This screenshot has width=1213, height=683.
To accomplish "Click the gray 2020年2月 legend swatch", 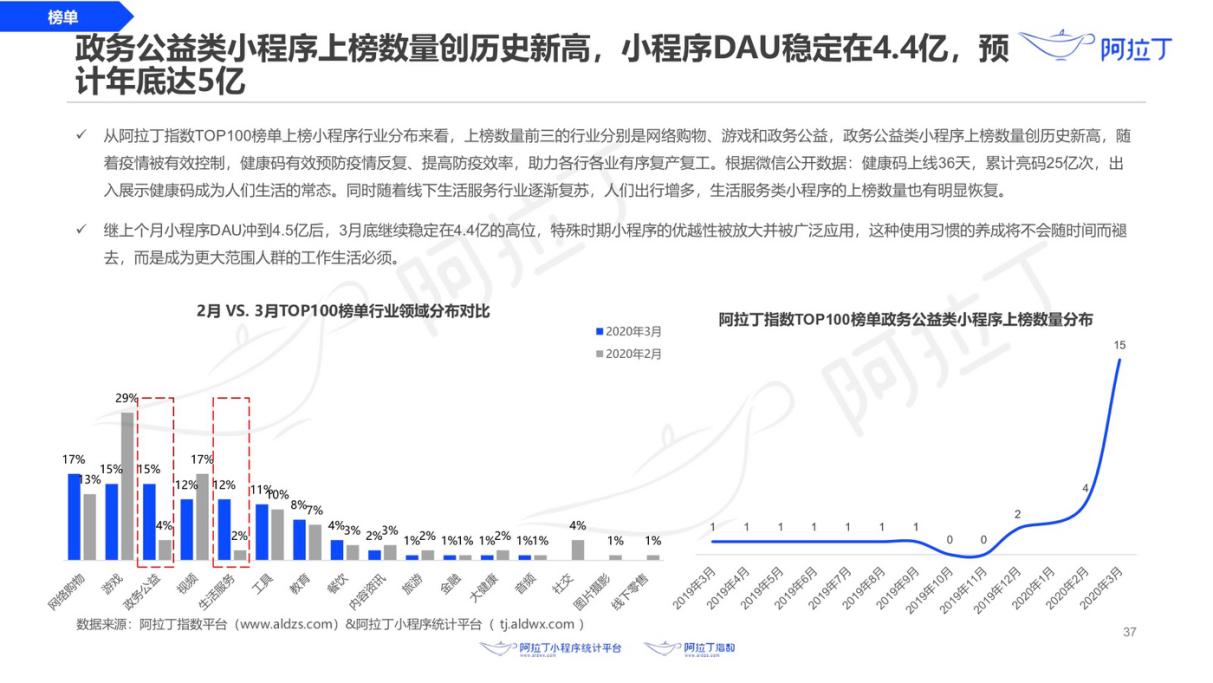I will click(x=598, y=354).
